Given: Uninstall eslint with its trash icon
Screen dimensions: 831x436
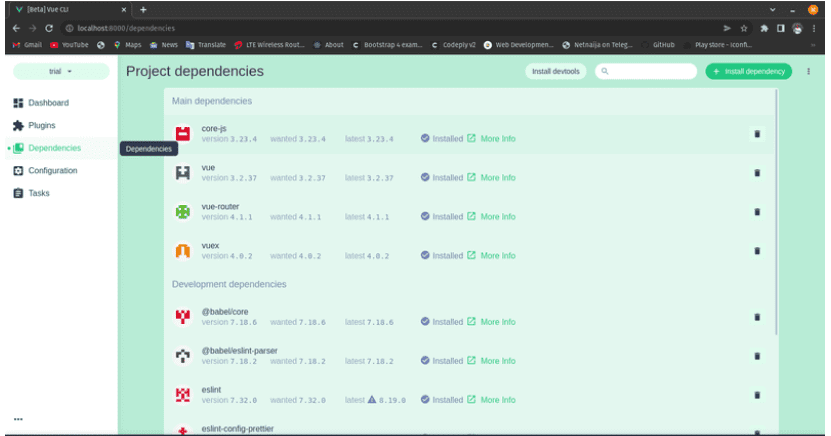Looking at the screenshot, I should 757,395.
